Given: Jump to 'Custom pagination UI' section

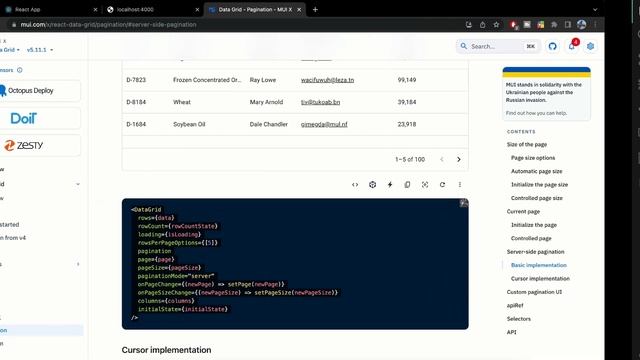Looking at the screenshot, I should pyautogui.click(x=534, y=292).
